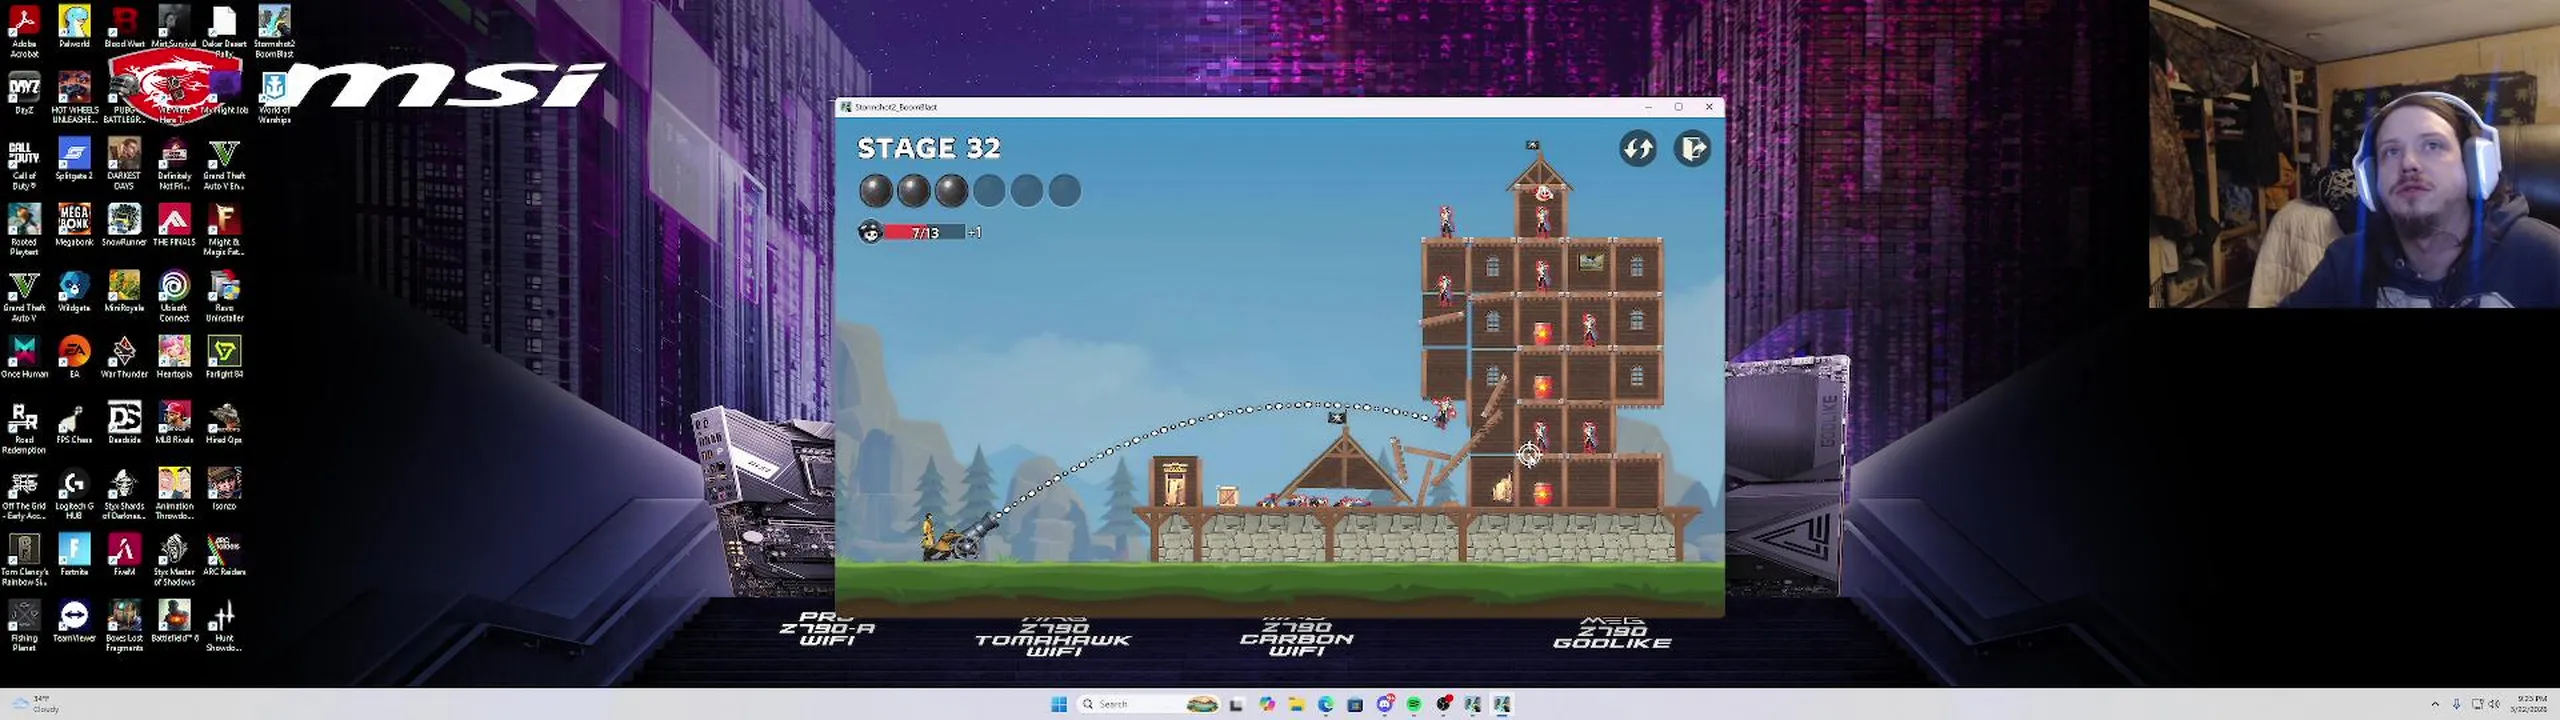
Task: Launch Hired Ops desktop icon
Action: coord(224,423)
